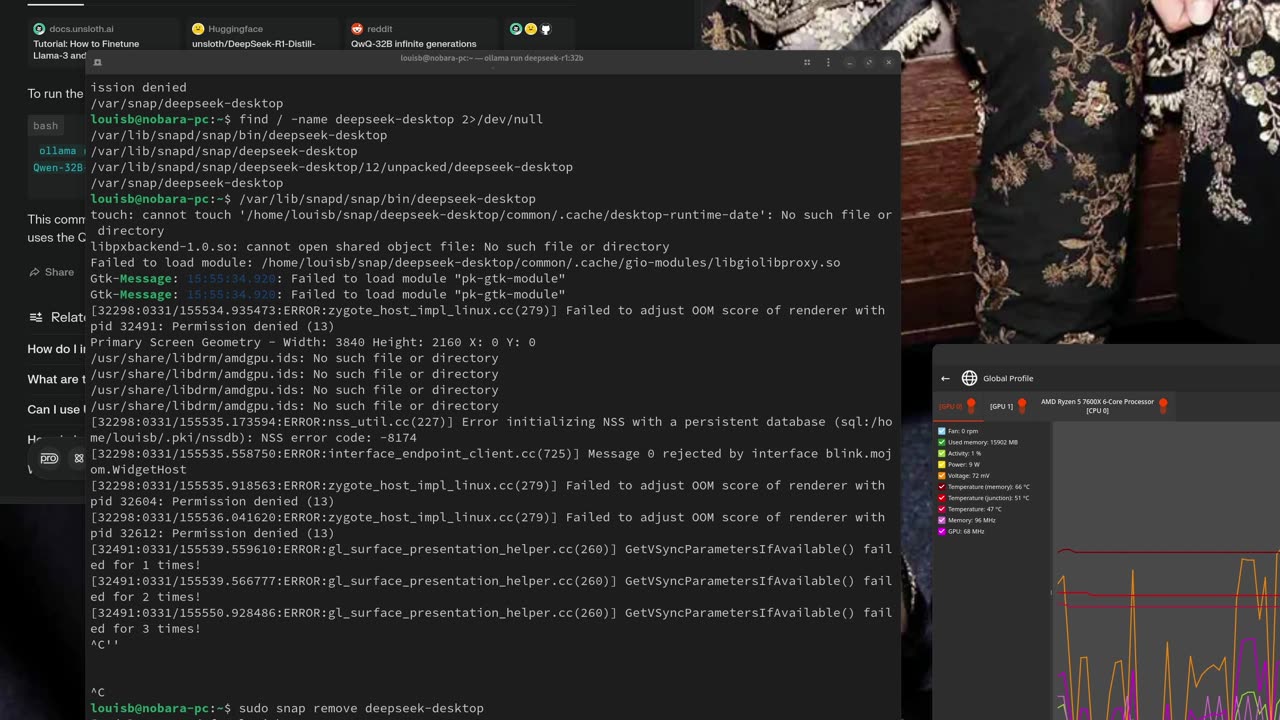This screenshot has height=720, width=1280.
Task: Toggle the Fan: 0 rpm checkbox
Action: [x=942, y=431]
